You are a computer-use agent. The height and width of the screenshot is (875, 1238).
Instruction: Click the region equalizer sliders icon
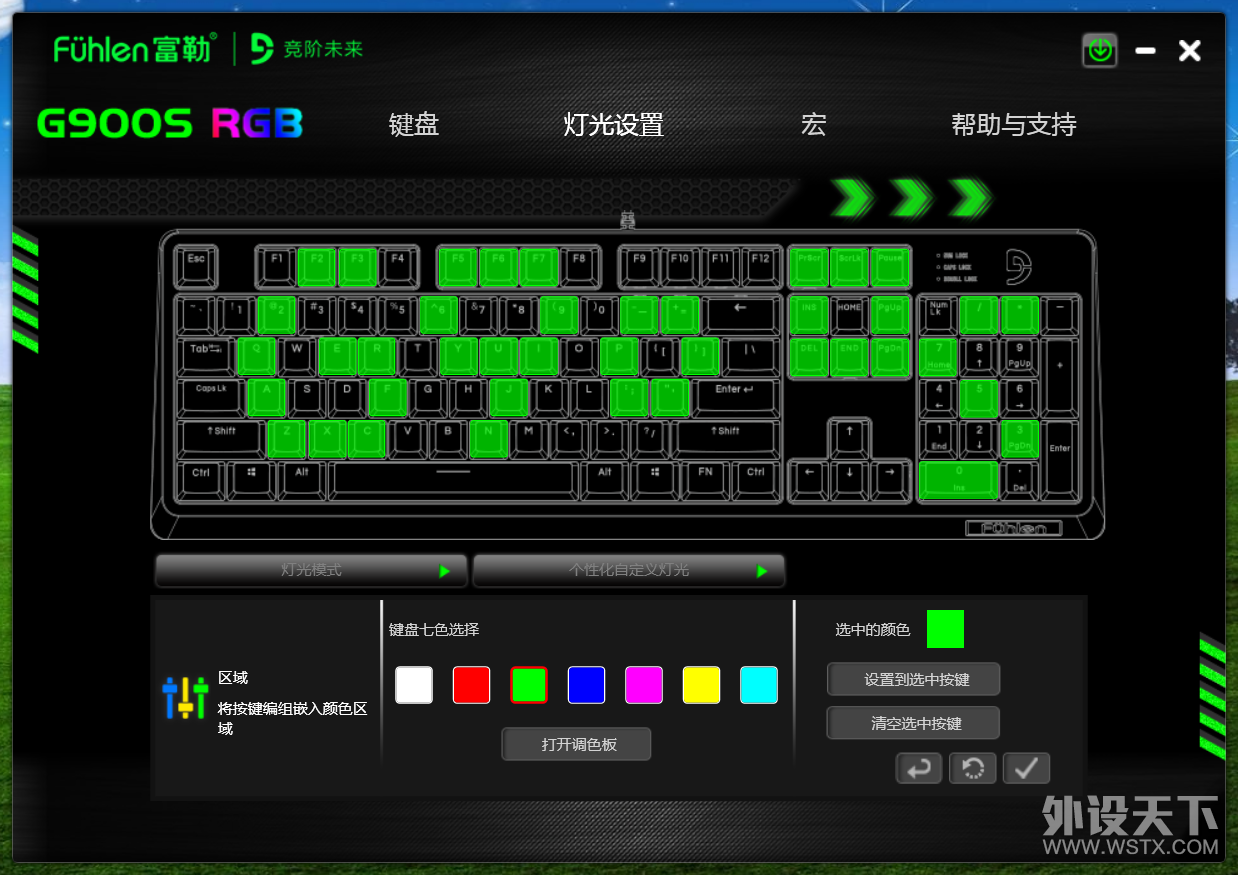pyautogui.click(x=185, y=697)
